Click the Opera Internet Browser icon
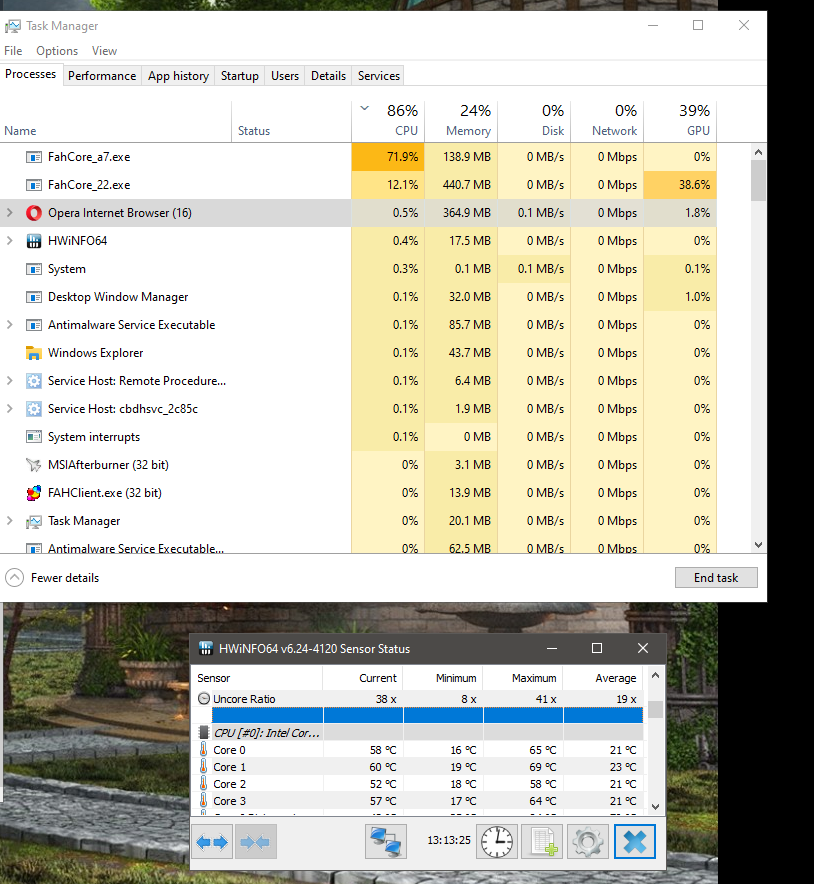The image size is (814, 884). point(34,213)
